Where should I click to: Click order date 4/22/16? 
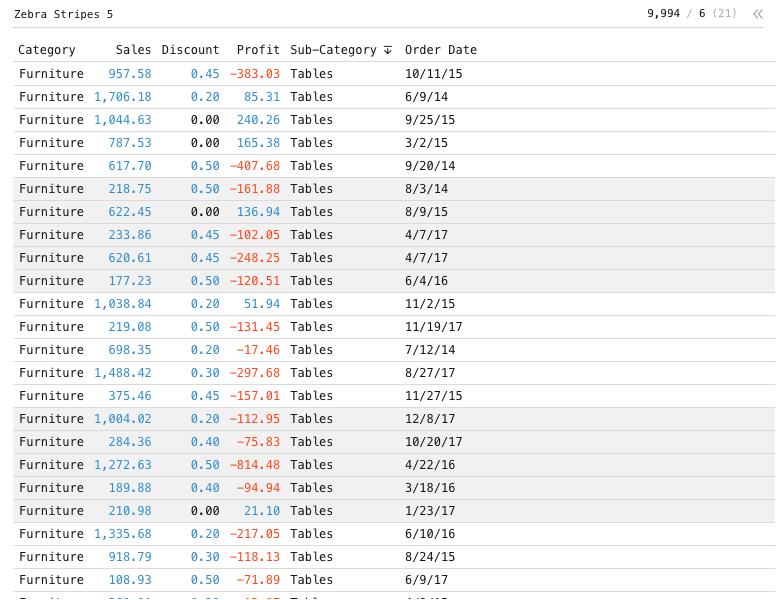click(x=430, y=465)
